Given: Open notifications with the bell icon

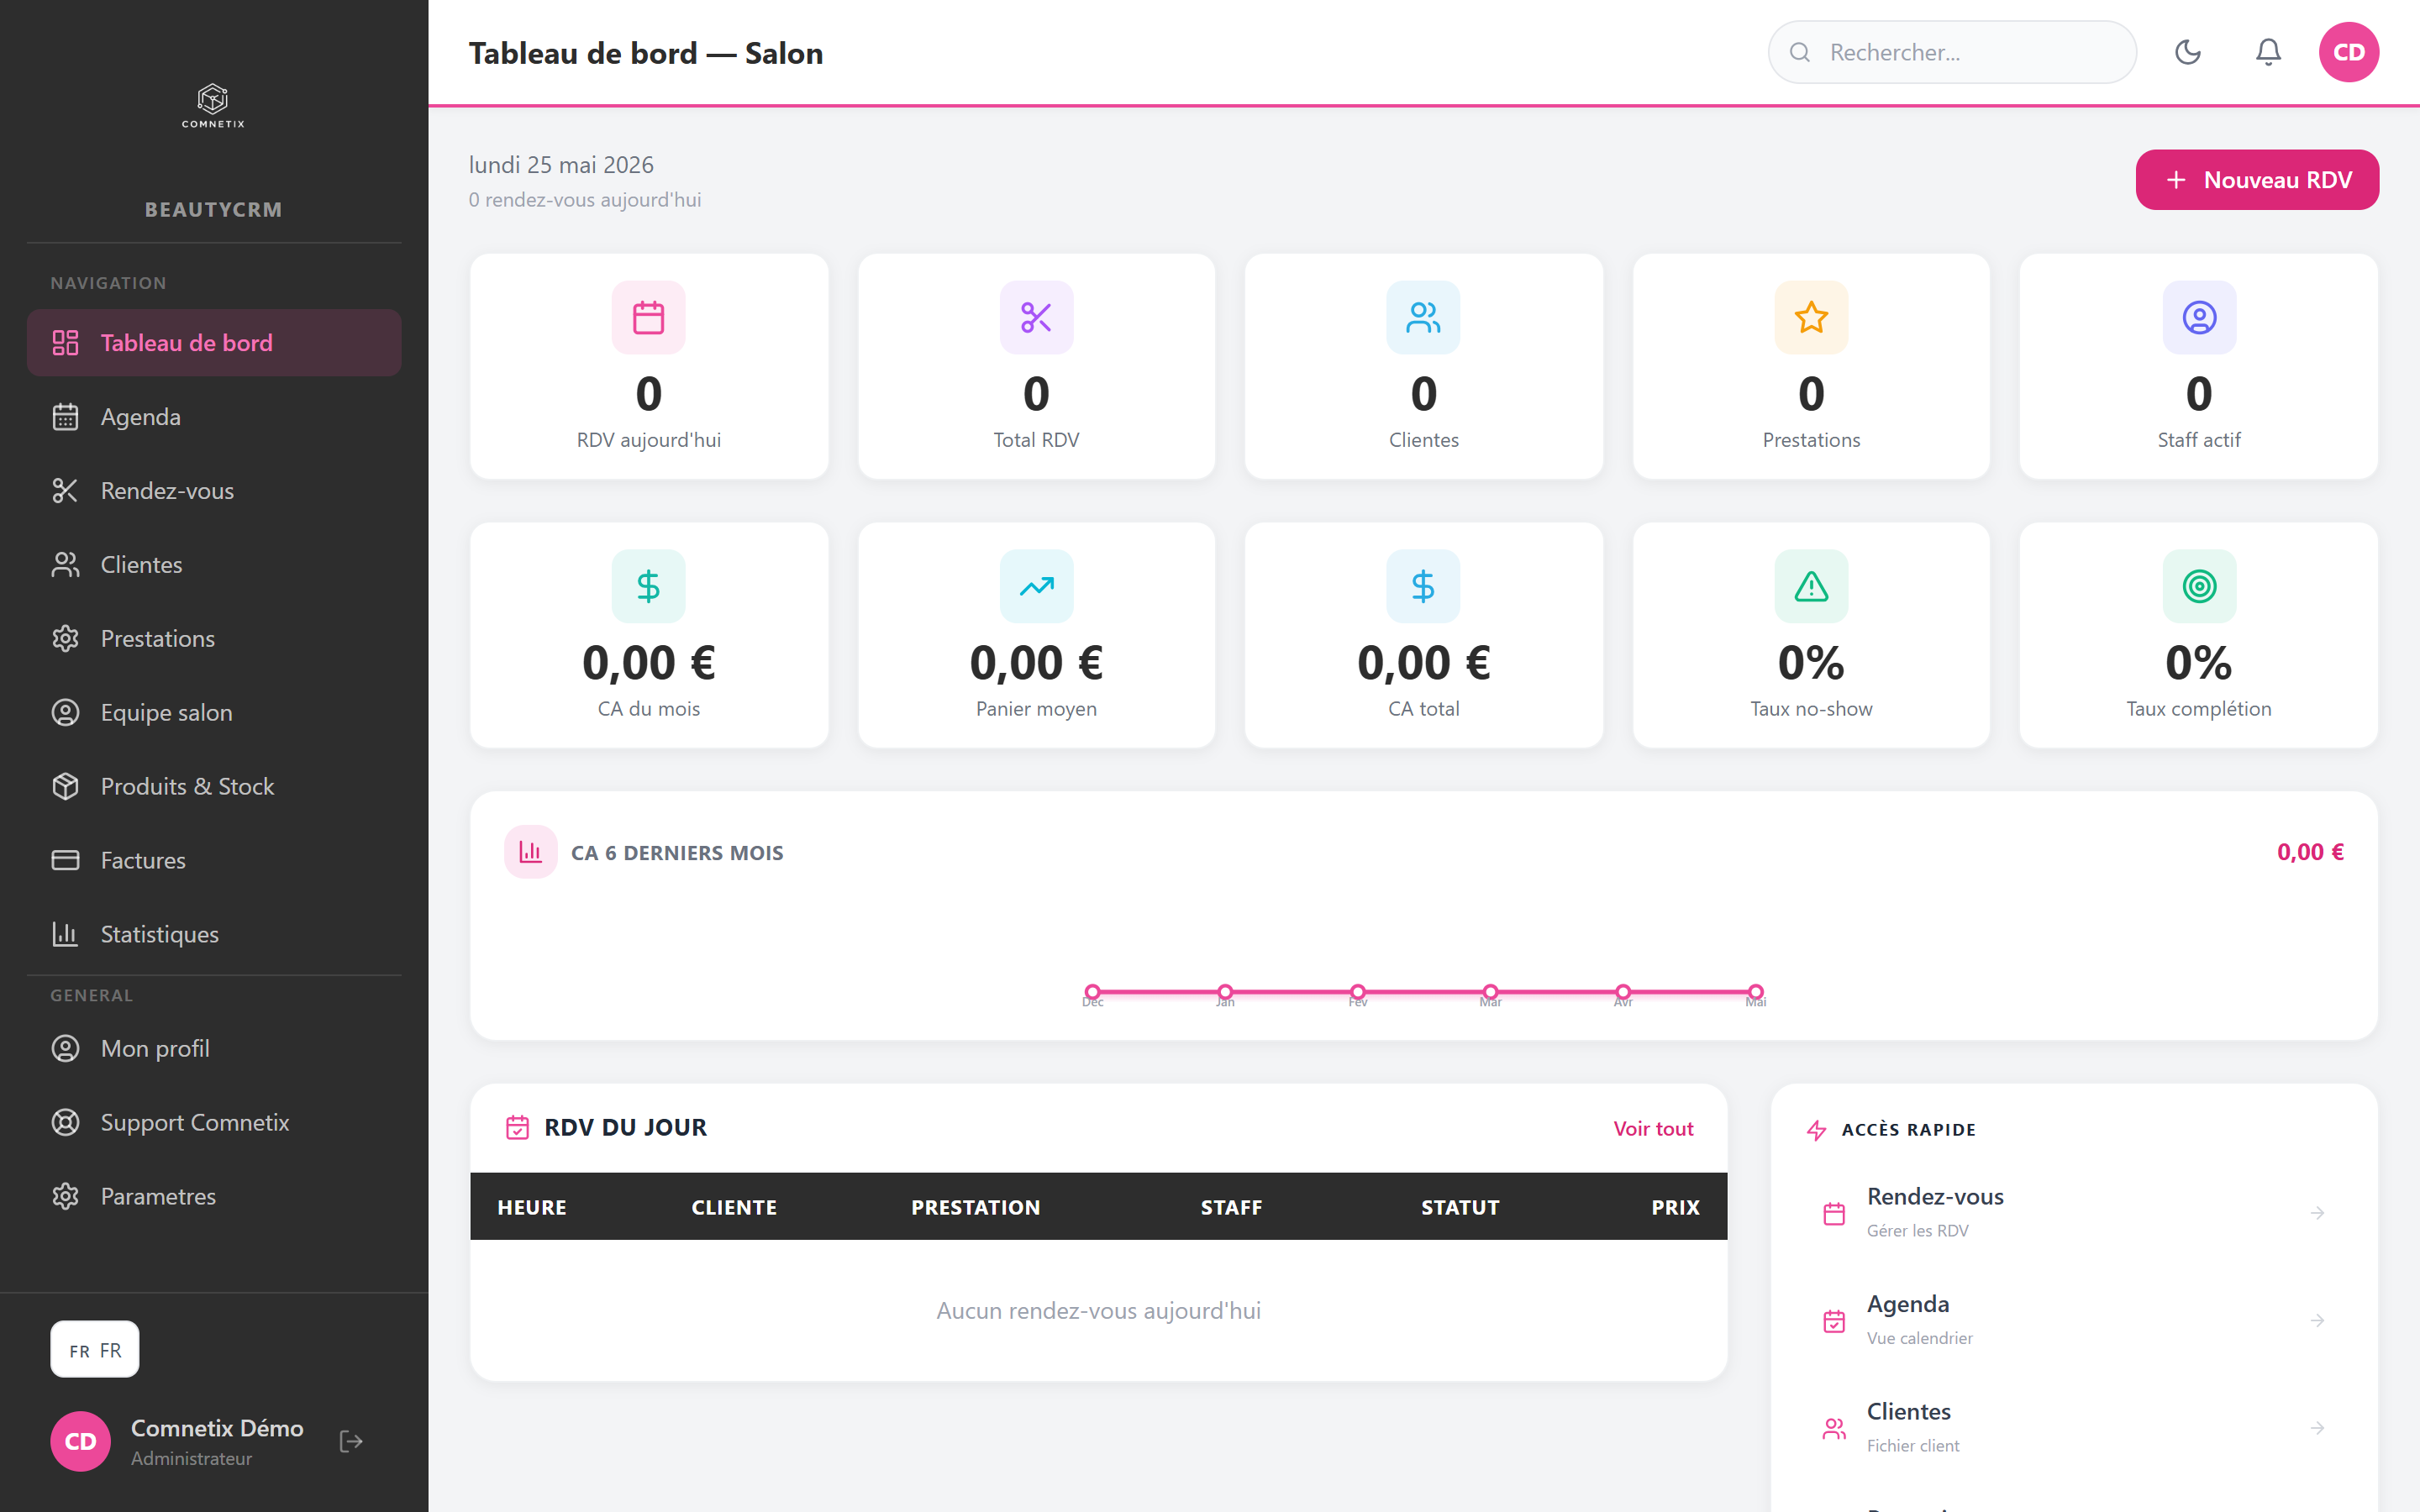Looking at the screenshot, I should pyautogui.click(x=2268, y=52).
